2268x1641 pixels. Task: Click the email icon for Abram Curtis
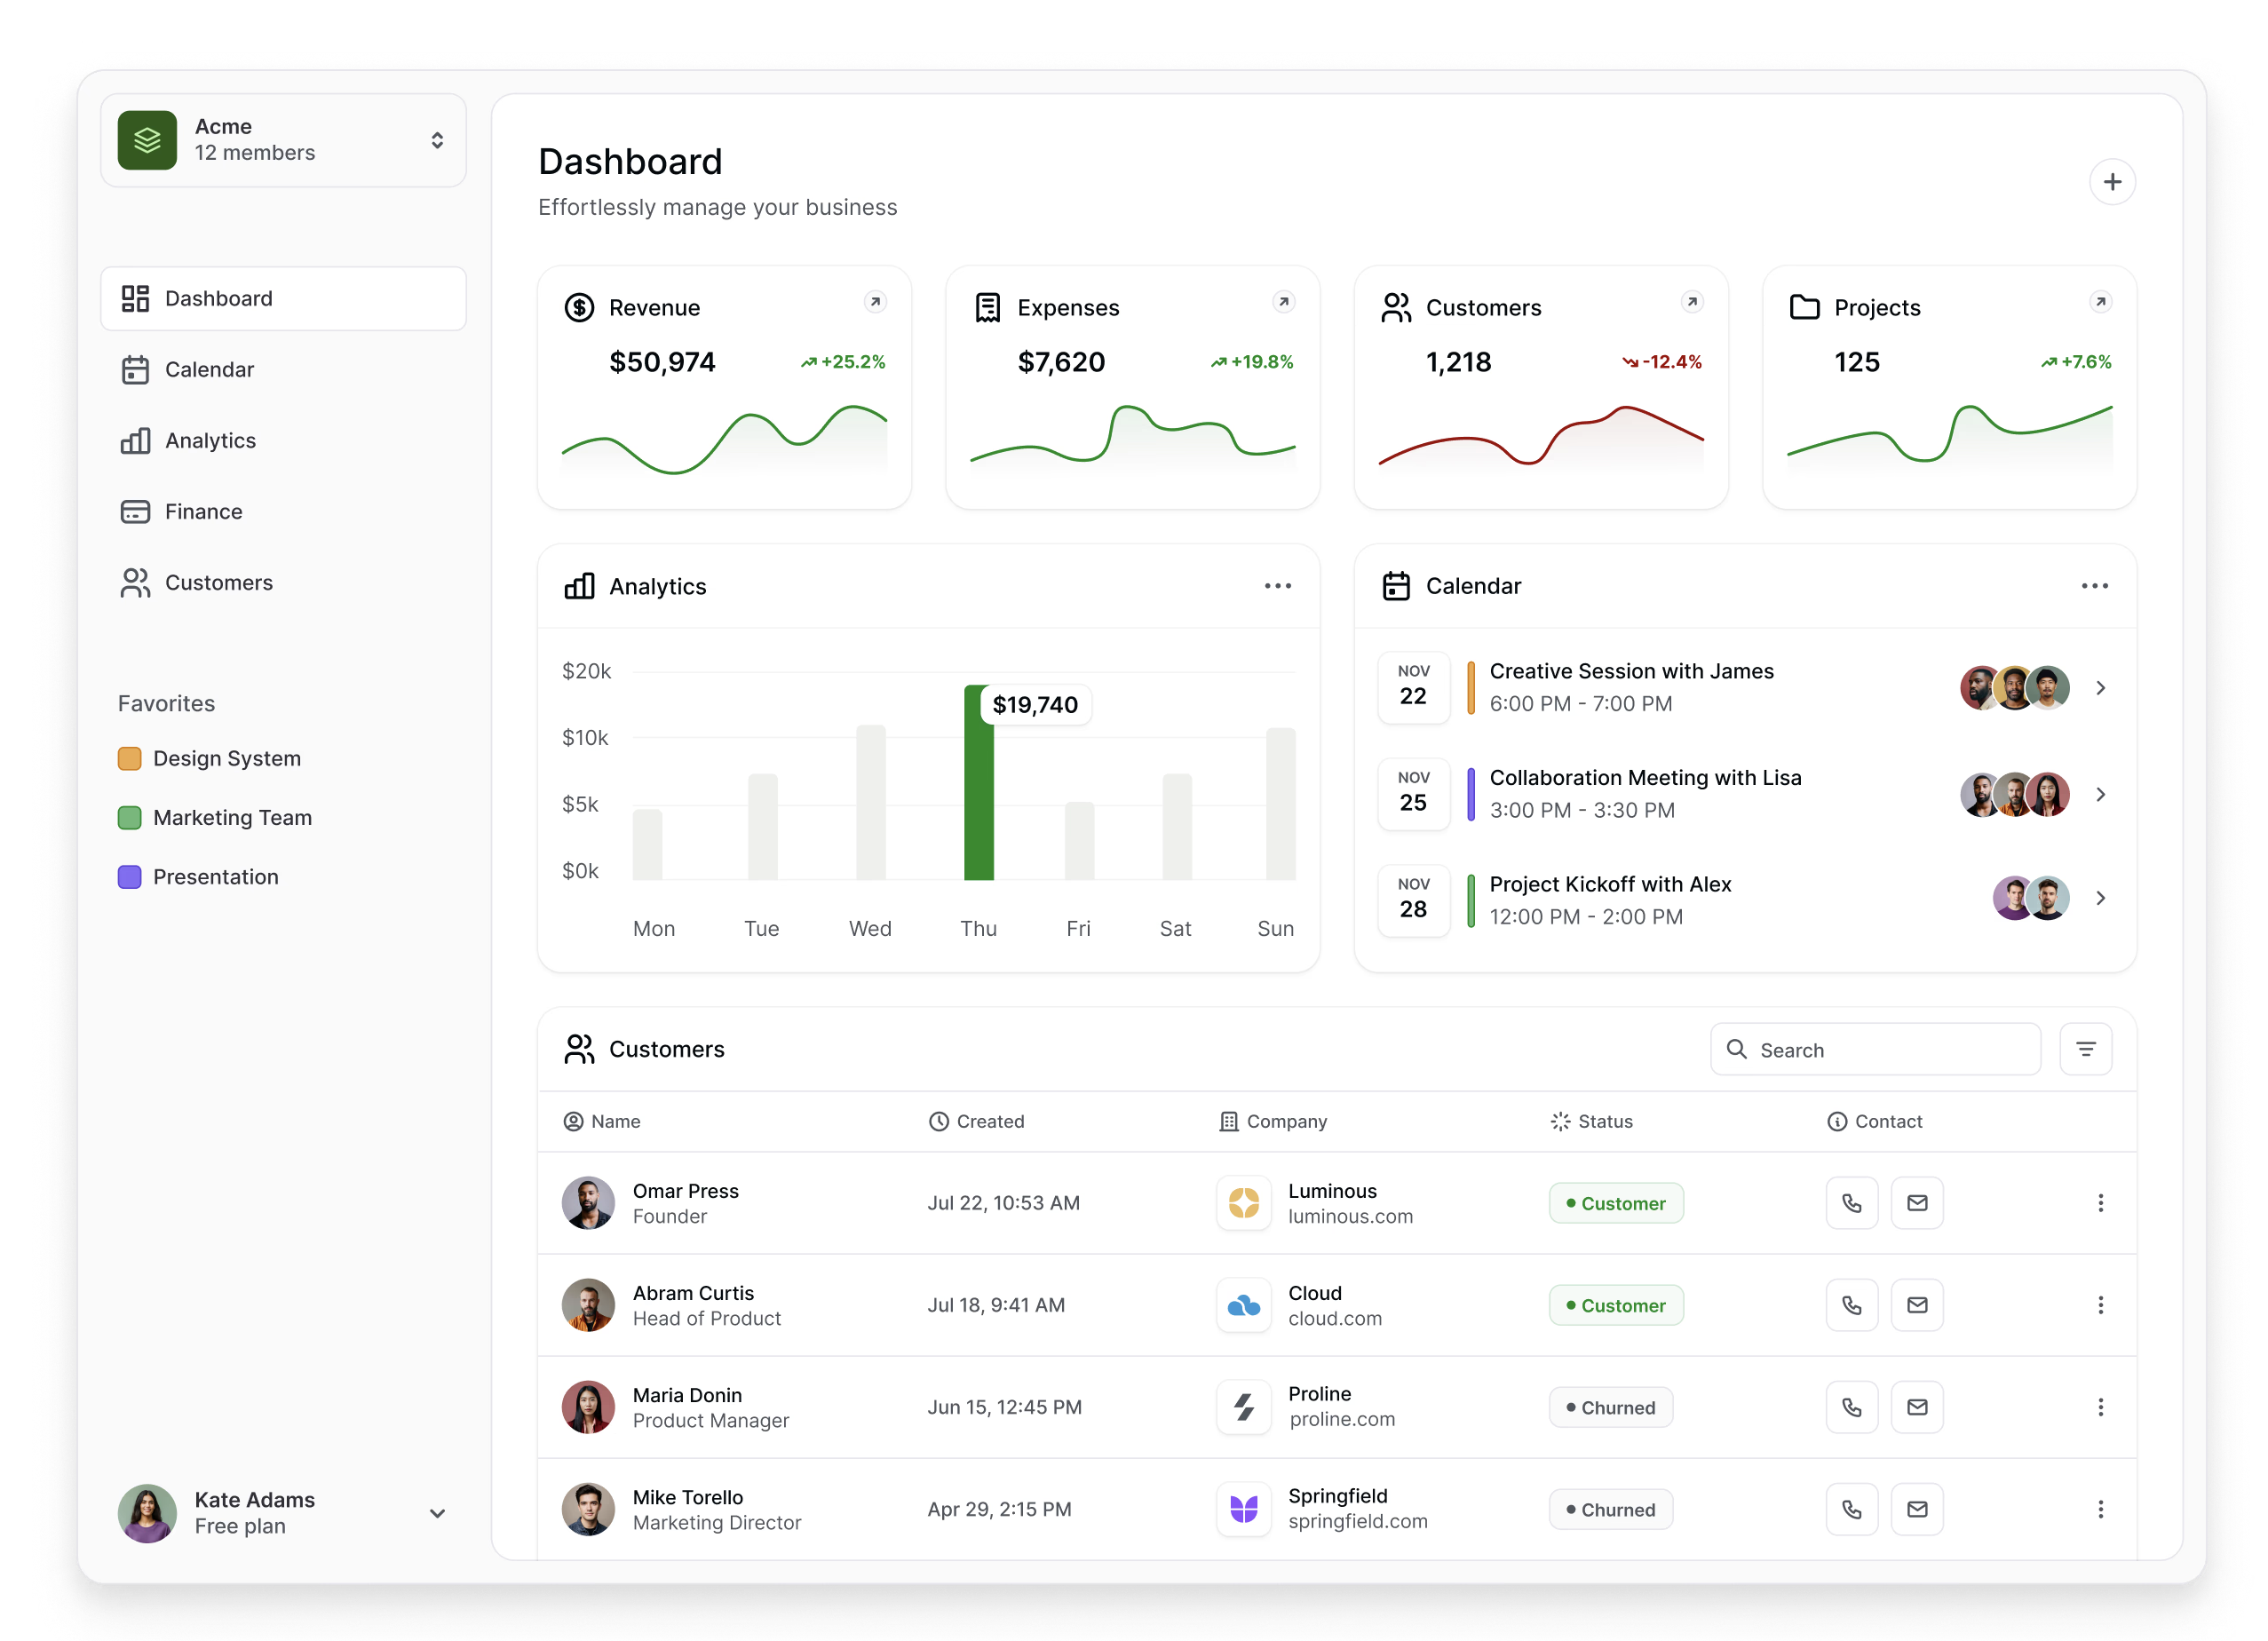click(x=1916, y=1305)
